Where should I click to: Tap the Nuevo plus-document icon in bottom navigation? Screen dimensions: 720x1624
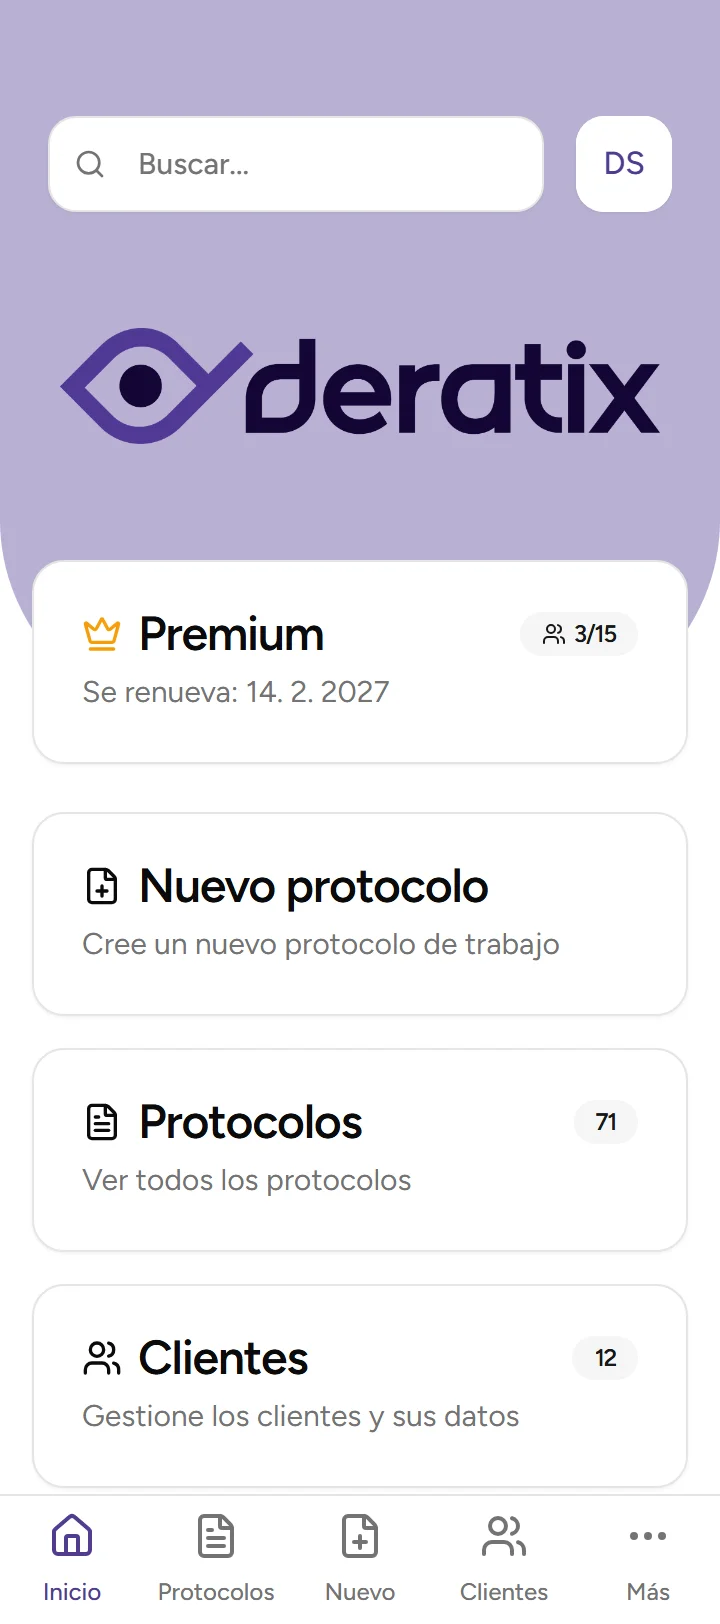point(359,1535)
